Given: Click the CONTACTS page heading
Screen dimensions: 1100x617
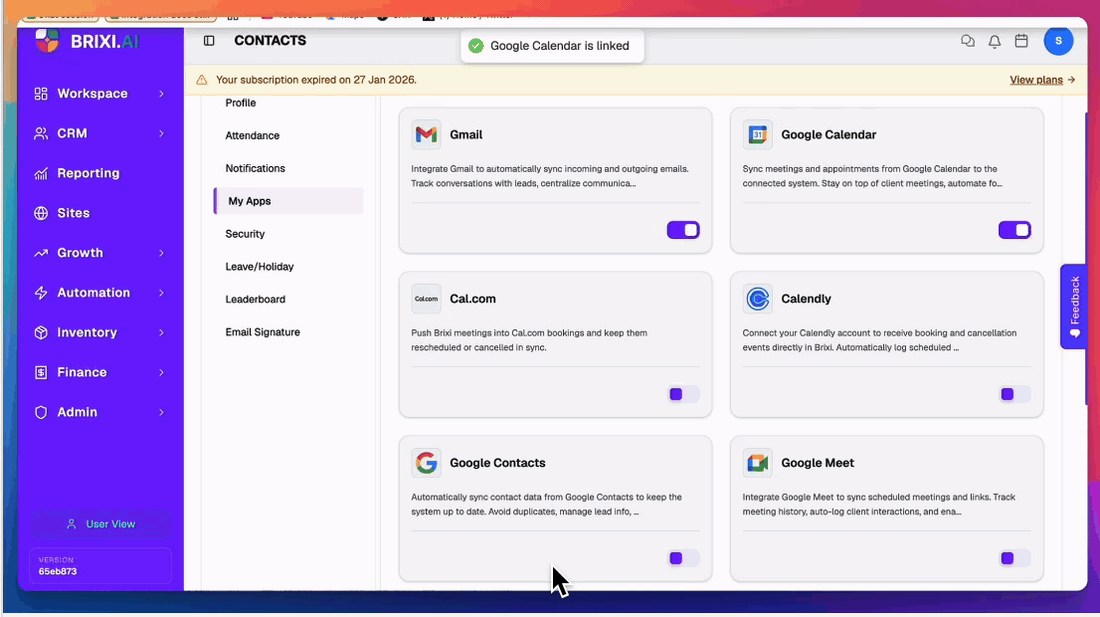Looking at the screenshot, I should [x=270, y=41].
